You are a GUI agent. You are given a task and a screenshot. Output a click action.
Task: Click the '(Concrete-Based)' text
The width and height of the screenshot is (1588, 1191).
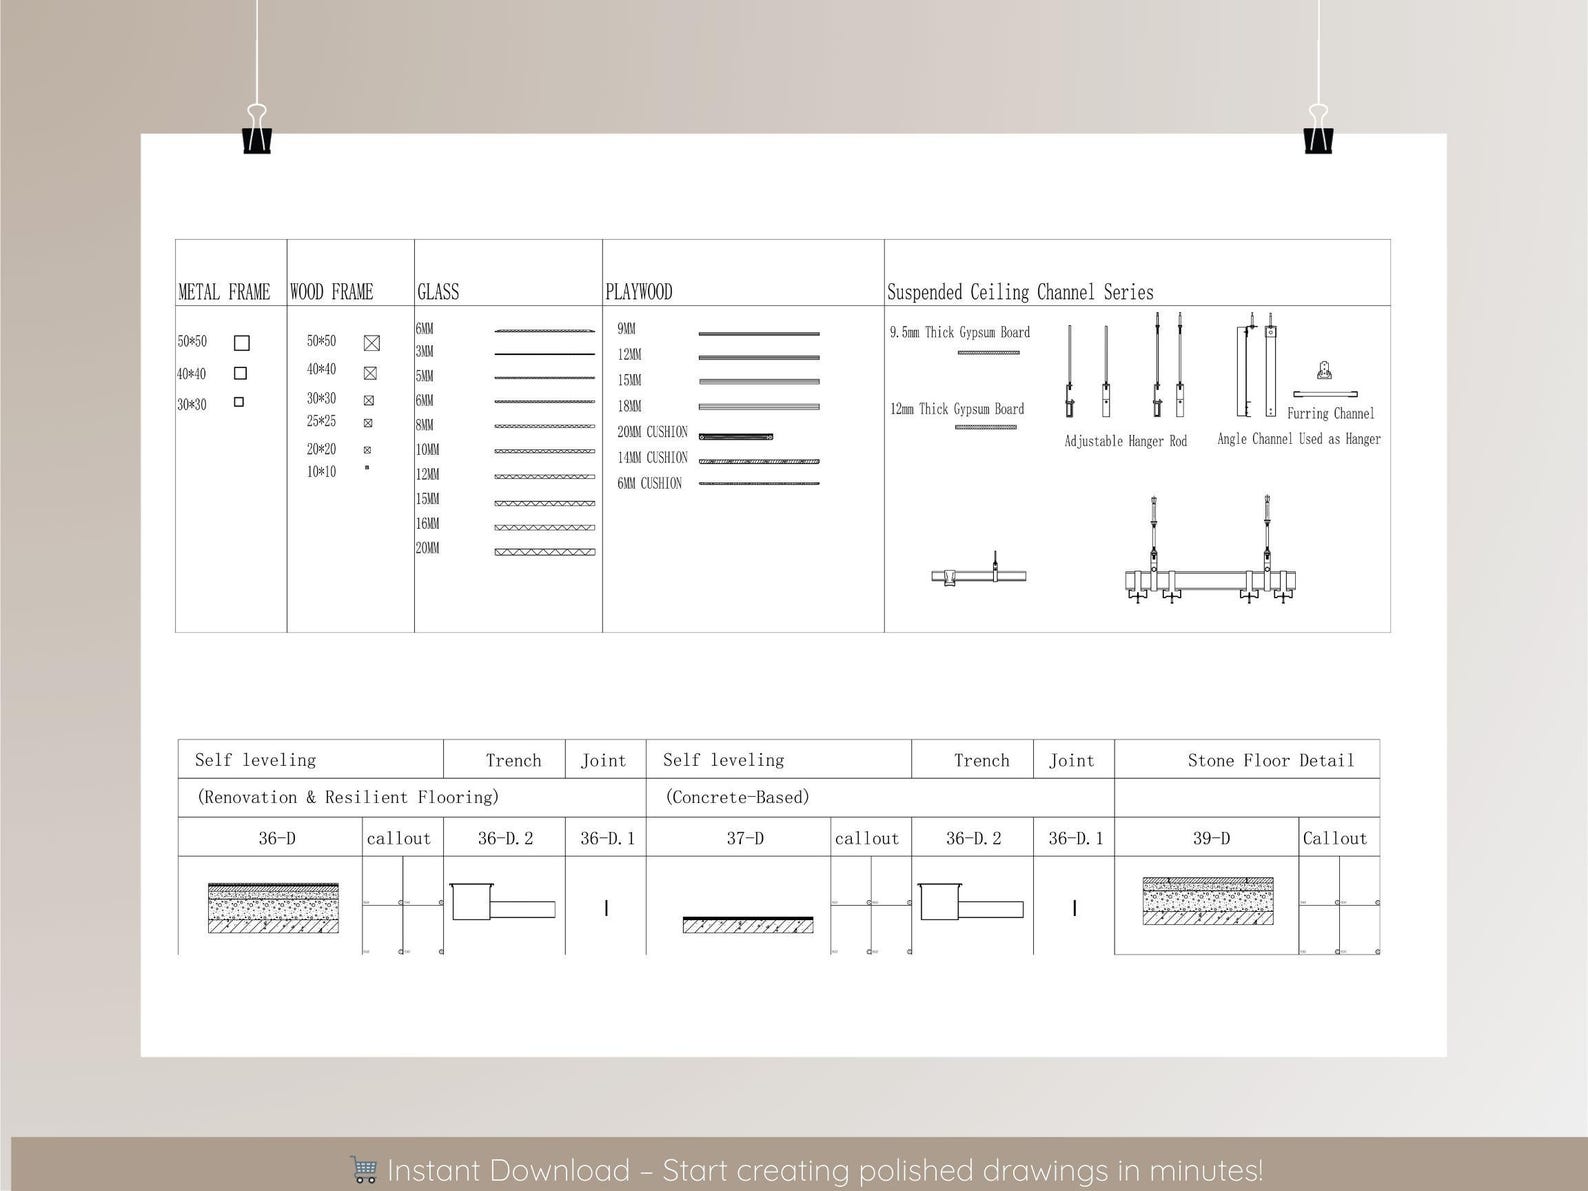click(x=737, y=797)
